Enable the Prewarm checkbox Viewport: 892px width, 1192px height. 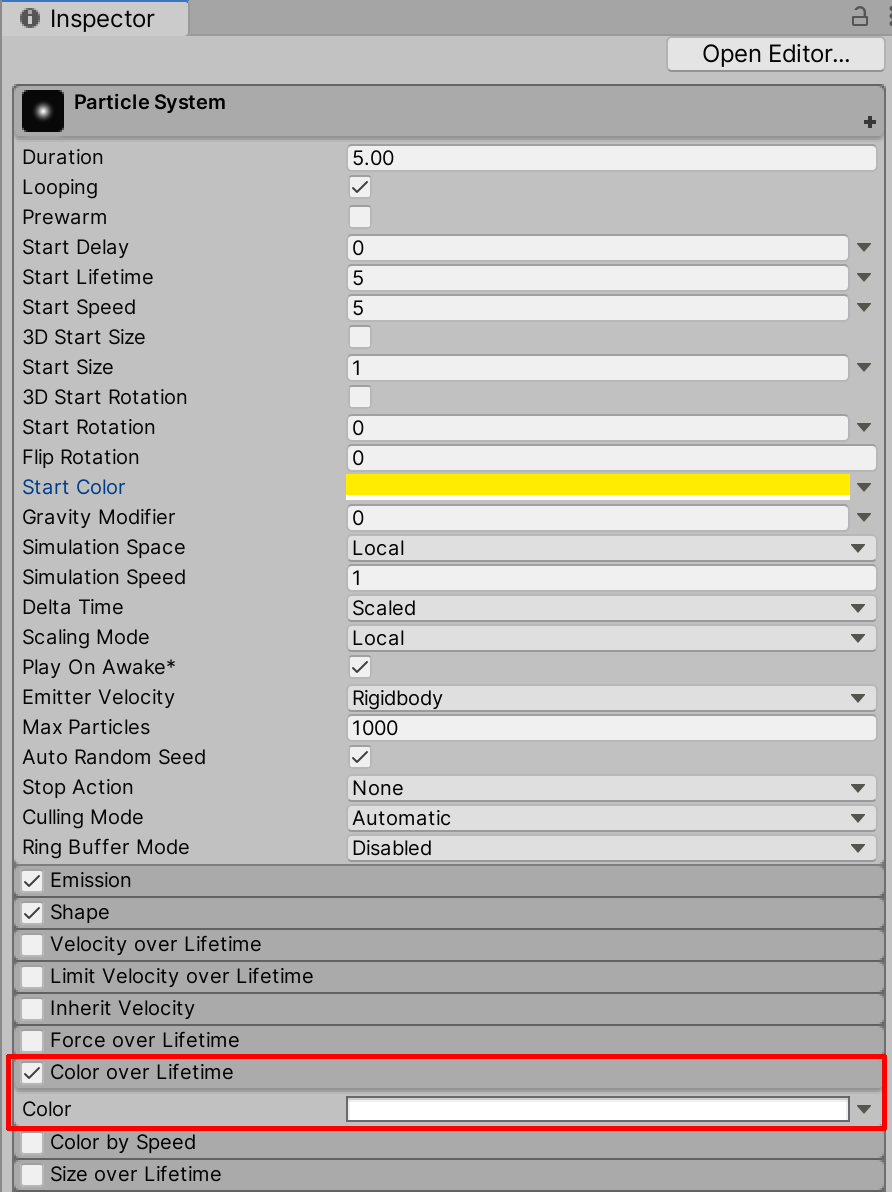tap(358, 217)
